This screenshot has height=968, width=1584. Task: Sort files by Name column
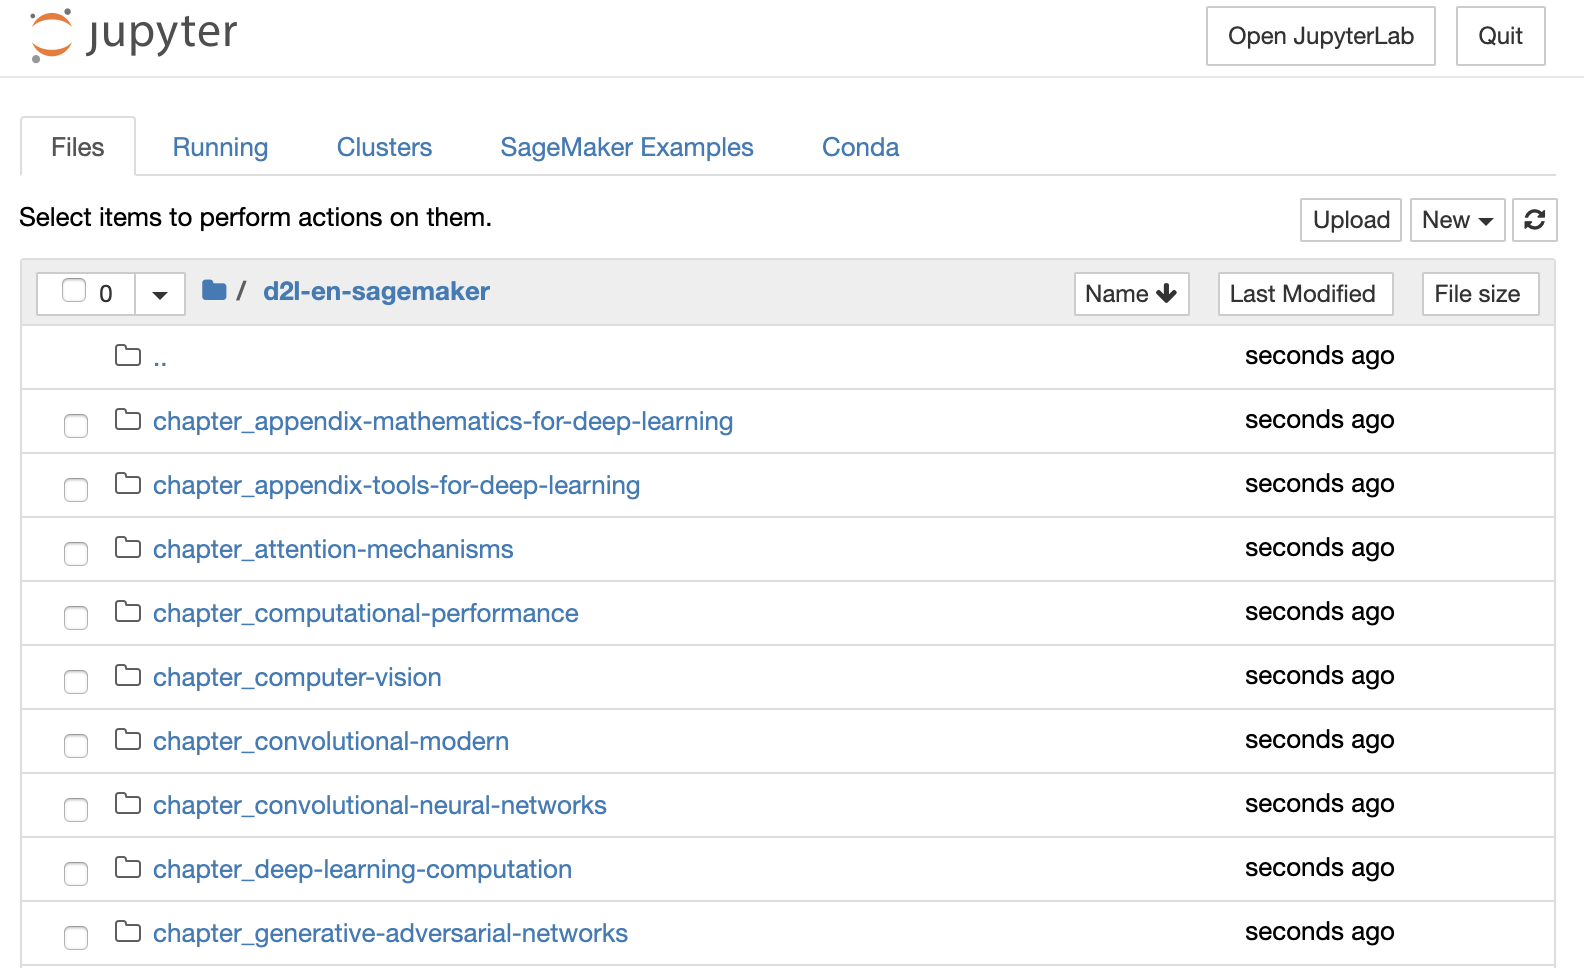pyautogui.click(x=1130, y=294)
